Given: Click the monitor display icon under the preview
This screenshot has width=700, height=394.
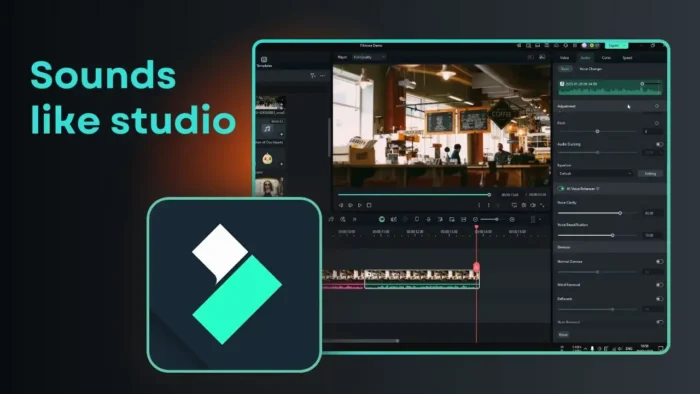Looking at the screenshot, I should (514, 205).
